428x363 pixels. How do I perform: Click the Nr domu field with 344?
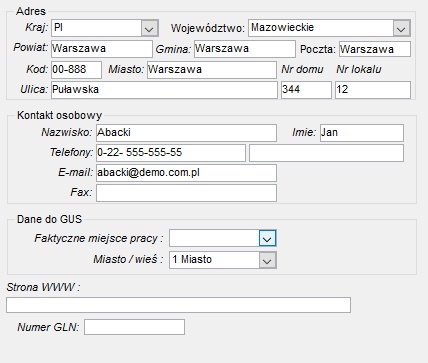tap(306, 90)
